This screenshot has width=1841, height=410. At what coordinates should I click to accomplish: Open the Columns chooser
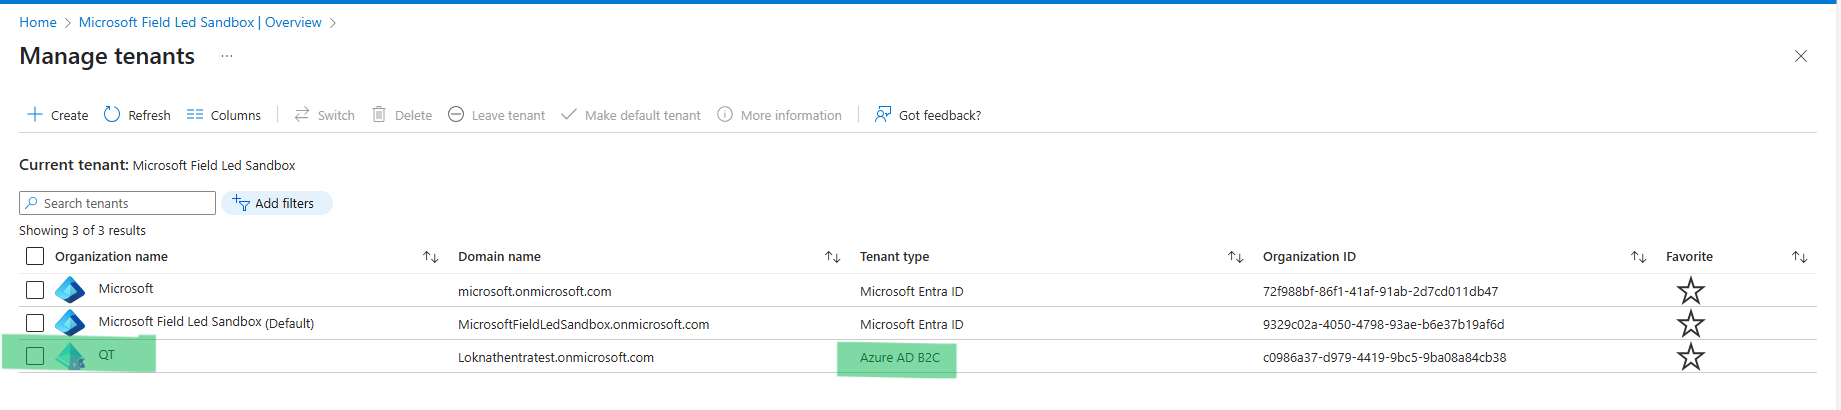click(x=224, y=115)
